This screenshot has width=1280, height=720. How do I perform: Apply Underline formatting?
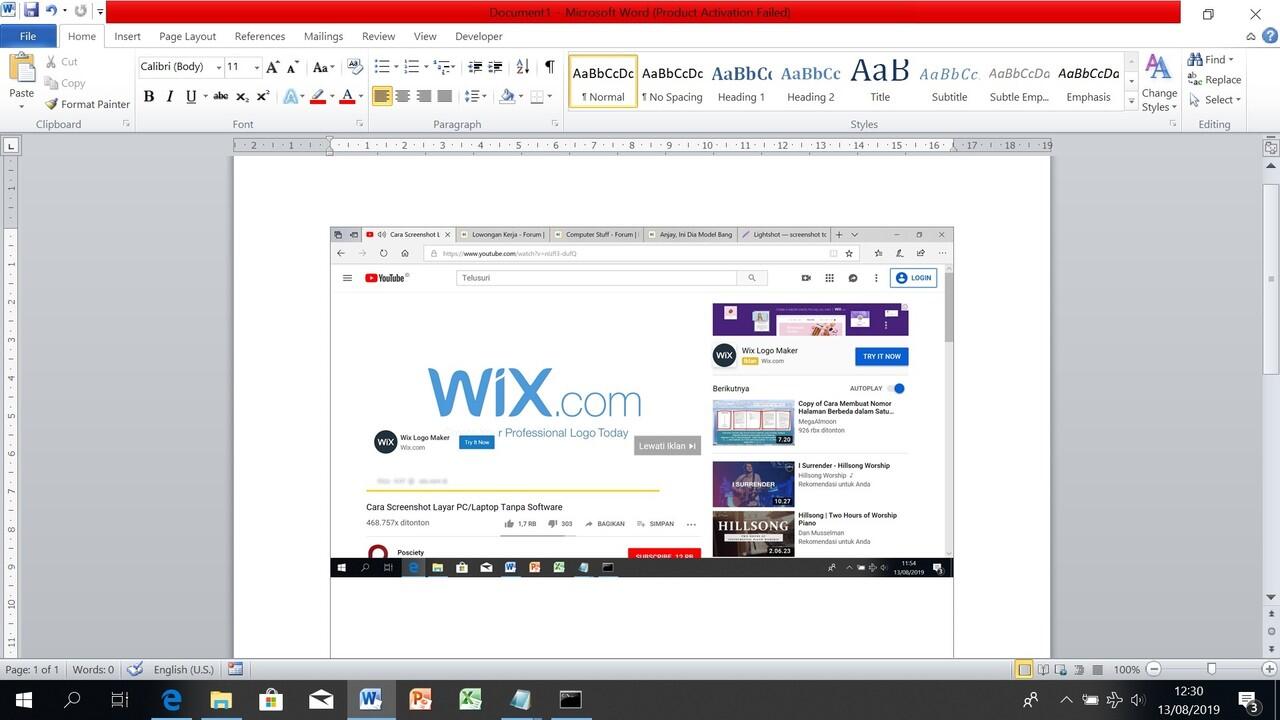tap(191, 96)
